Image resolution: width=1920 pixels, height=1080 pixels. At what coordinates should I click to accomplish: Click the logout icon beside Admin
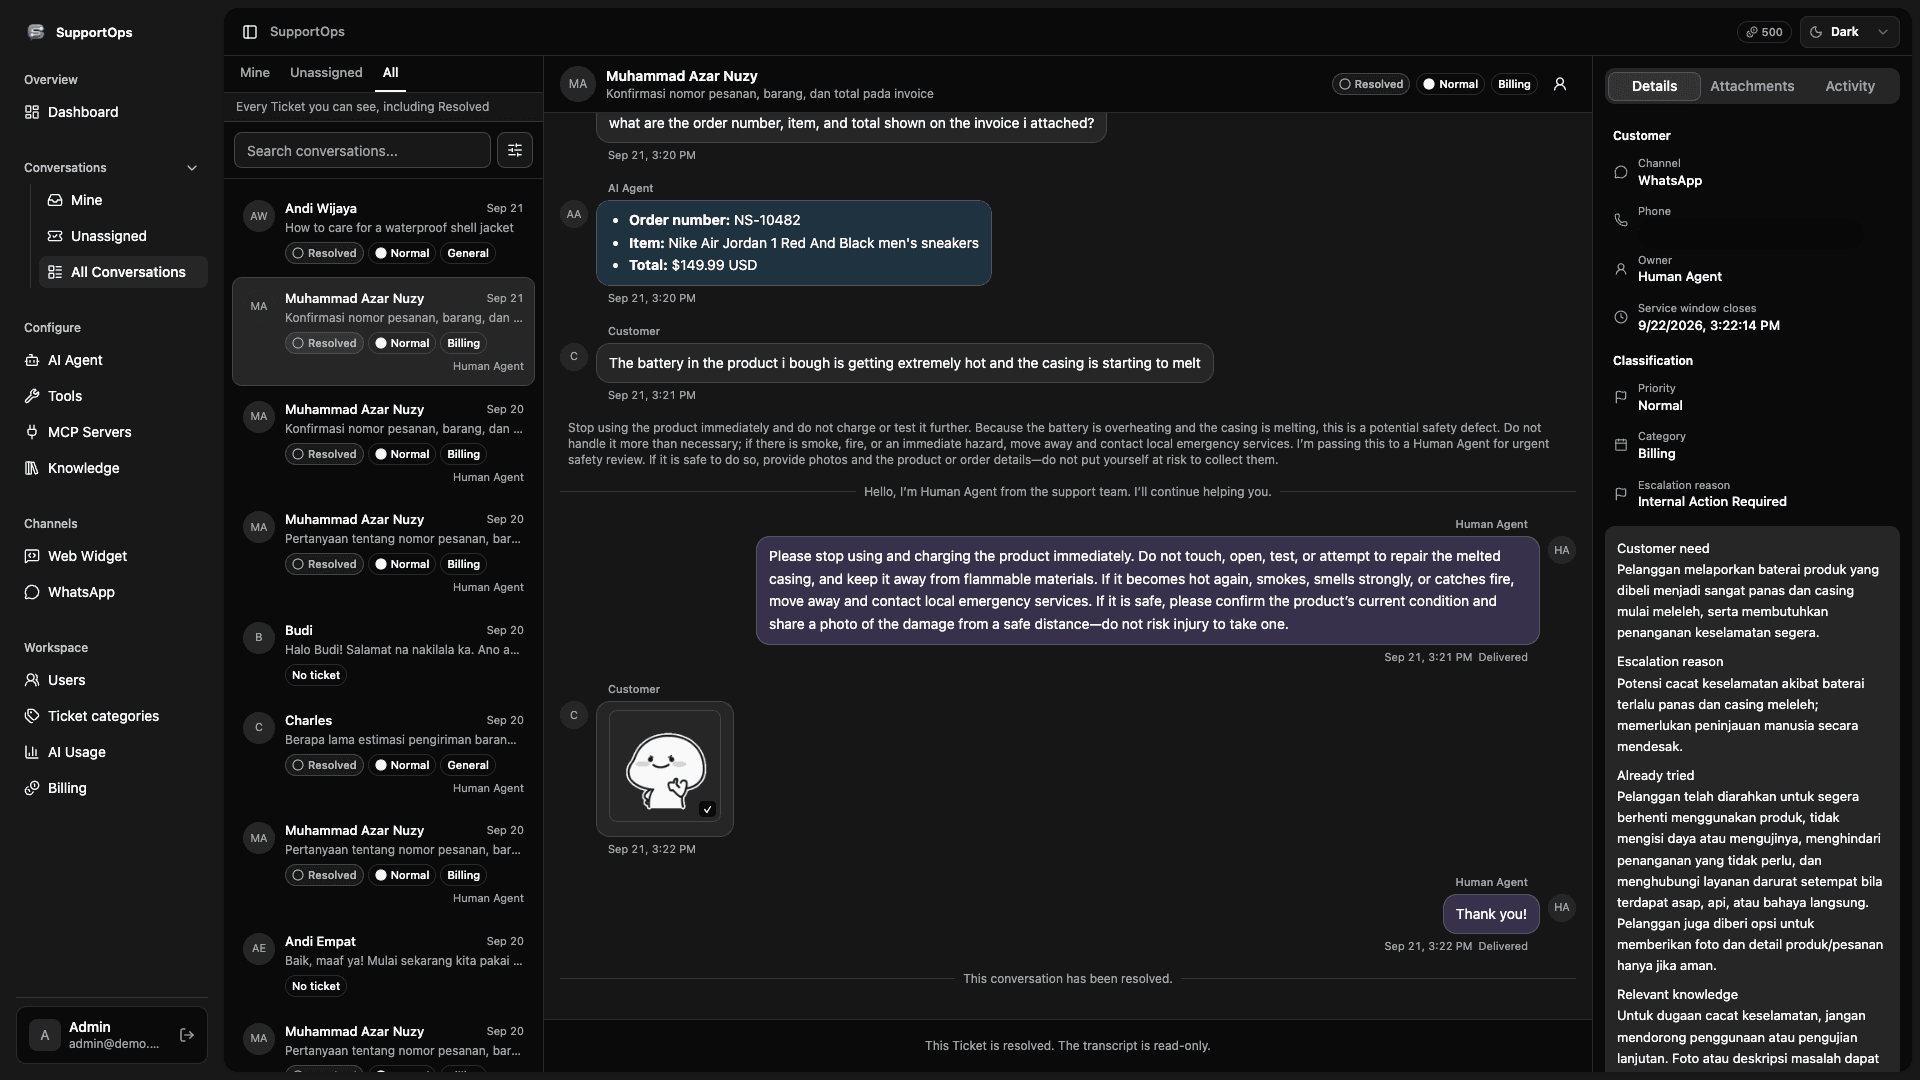pyautogui.click(x=187, y=1035)
